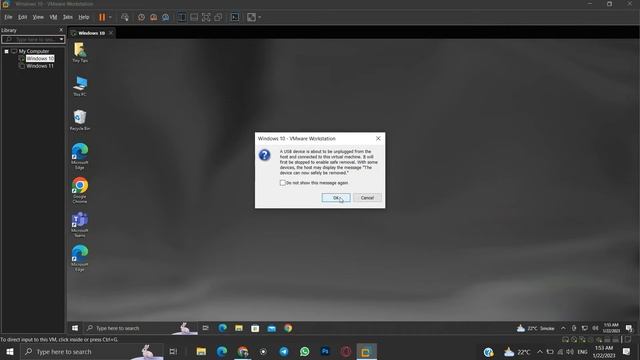Select This PC desktop icon in guest
The image size is (640, 360).
point(80,86)
